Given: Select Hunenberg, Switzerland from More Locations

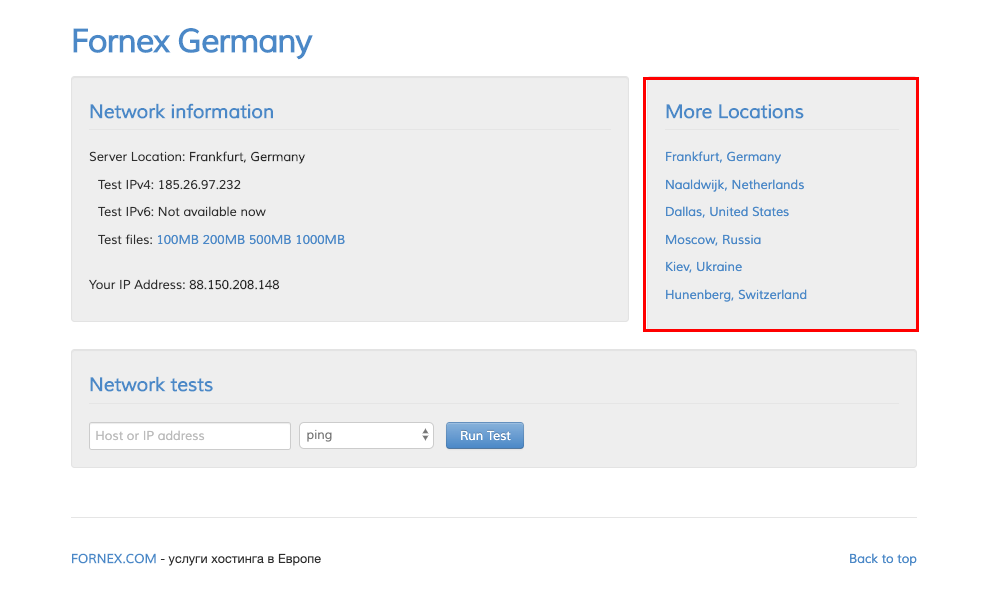Looking at the screenshot, I should coord(735,295).
